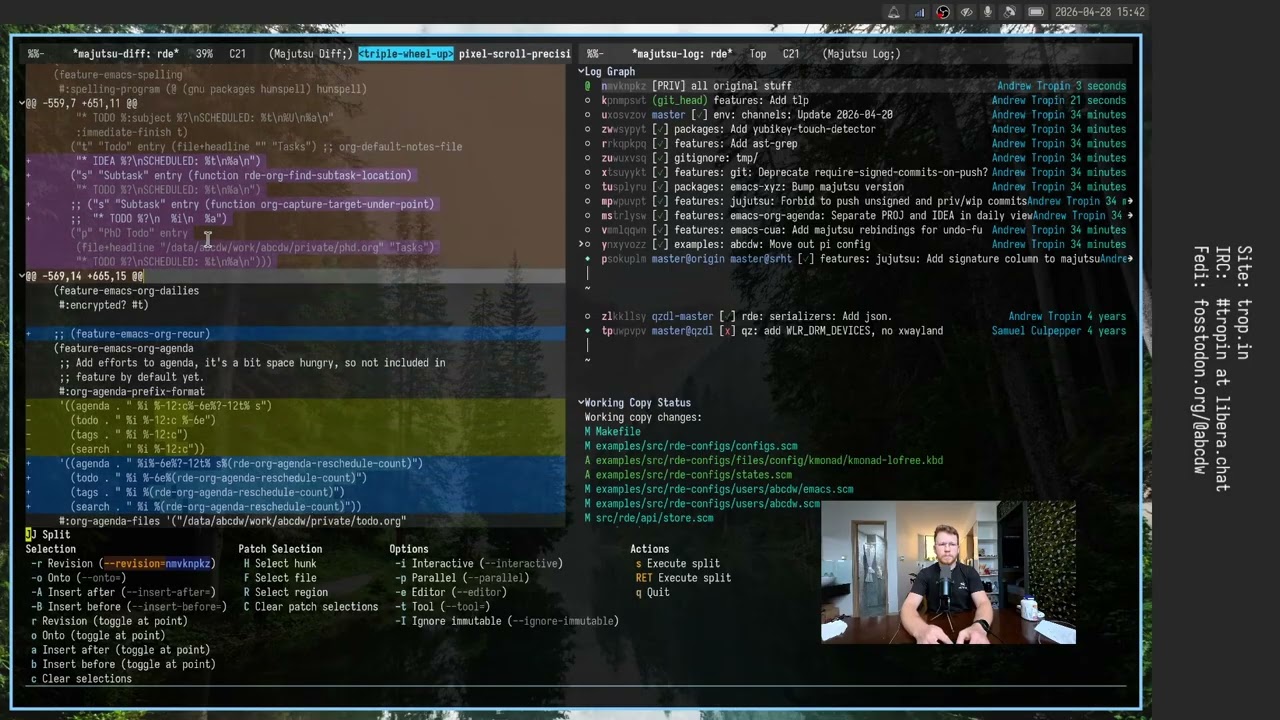Choose F Select file
The height and width of the screenshot is (720, 1280).
click(x=280, y=578)
